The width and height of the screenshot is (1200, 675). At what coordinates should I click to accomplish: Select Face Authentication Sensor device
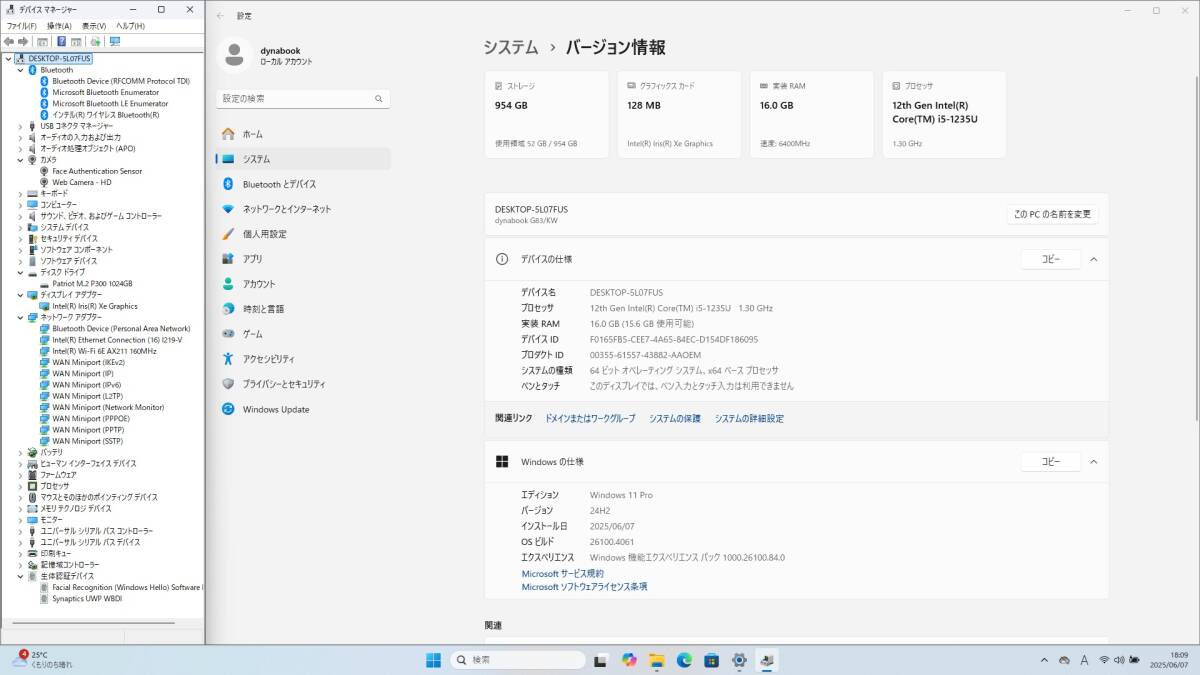97,171
